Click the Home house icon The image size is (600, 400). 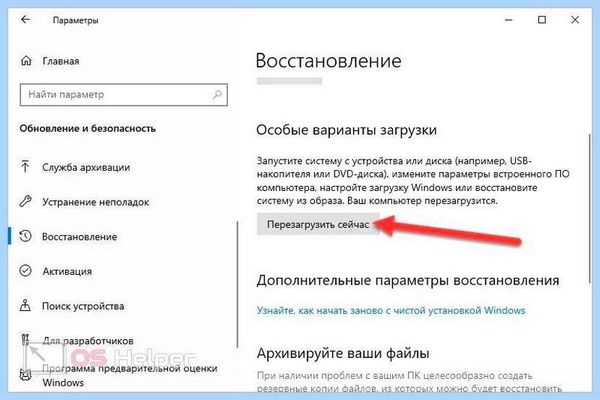click(26, 60)
